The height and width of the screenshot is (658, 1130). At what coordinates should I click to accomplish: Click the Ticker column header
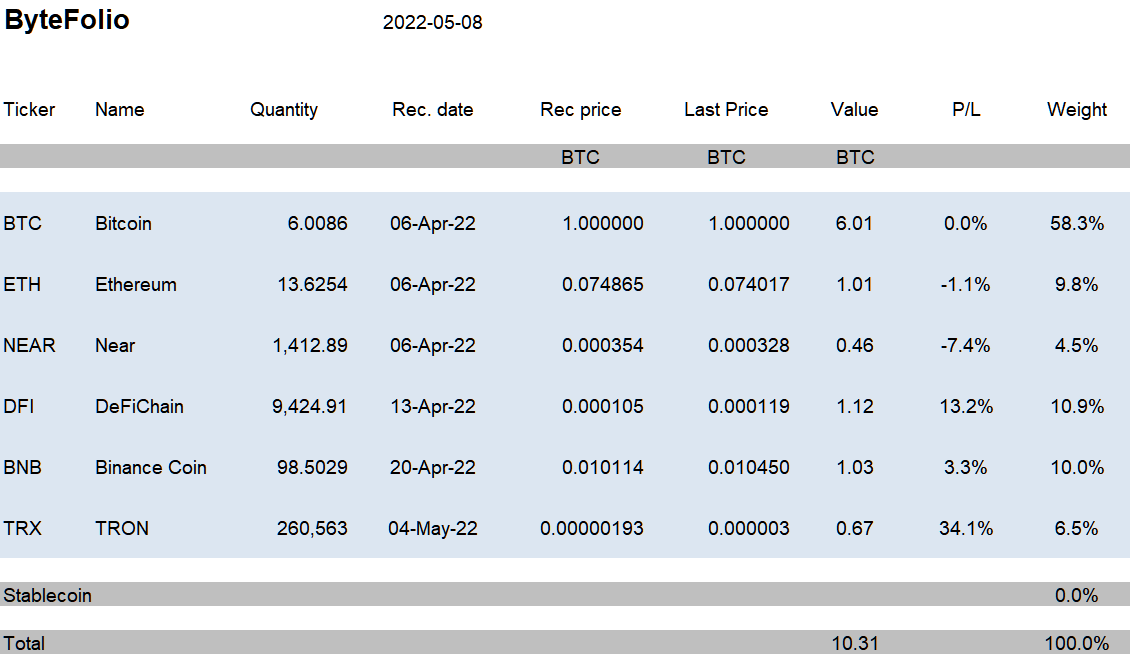pyautogui.click(x=29, y=110)
